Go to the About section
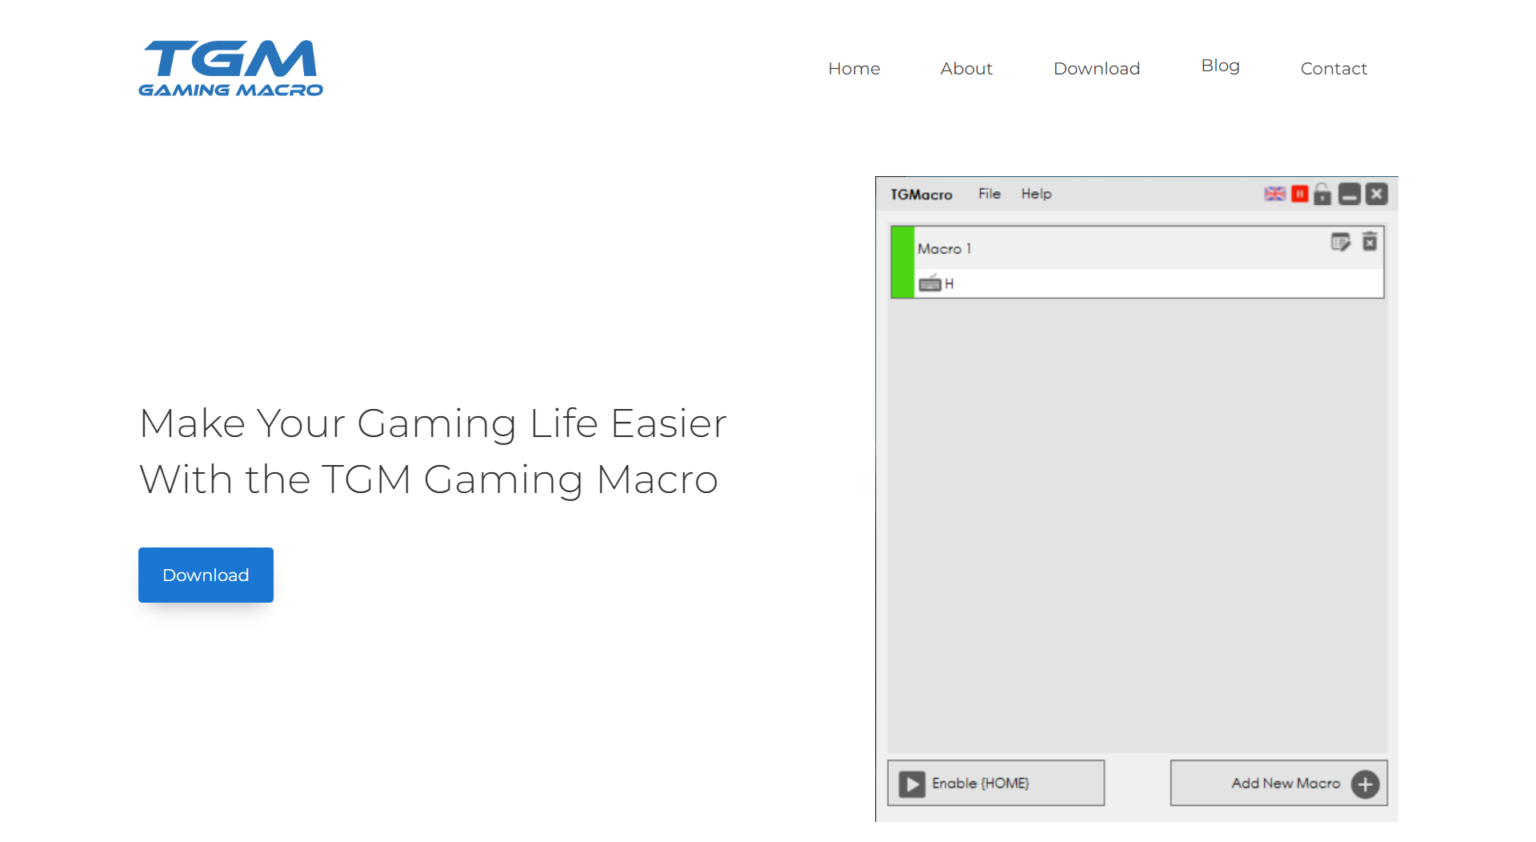 coord(966,68)
